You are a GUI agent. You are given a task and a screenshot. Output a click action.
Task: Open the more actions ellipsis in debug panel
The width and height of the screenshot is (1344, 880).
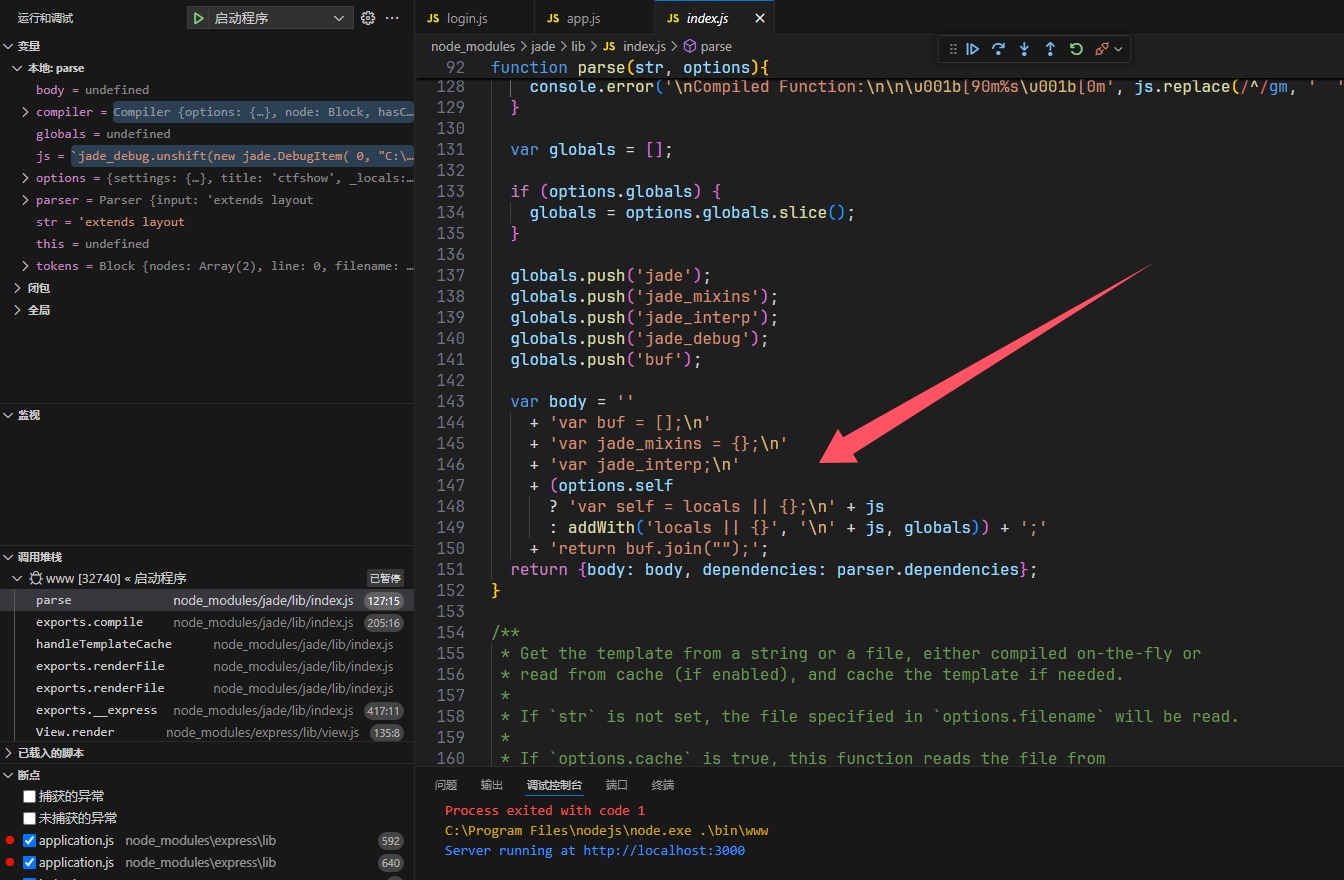tap(392, 18)
